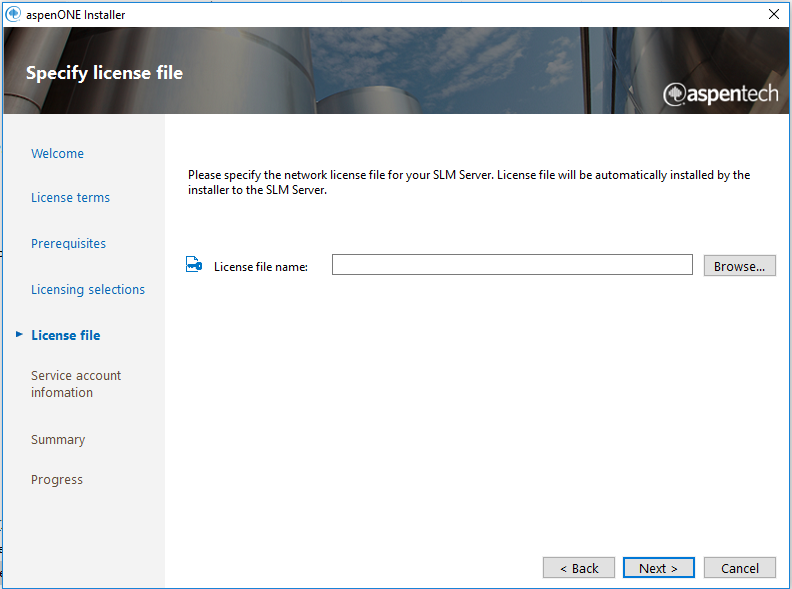Click the Progress step label
The height and width of the screenshot is (589, 792).
tap(57, 479)
